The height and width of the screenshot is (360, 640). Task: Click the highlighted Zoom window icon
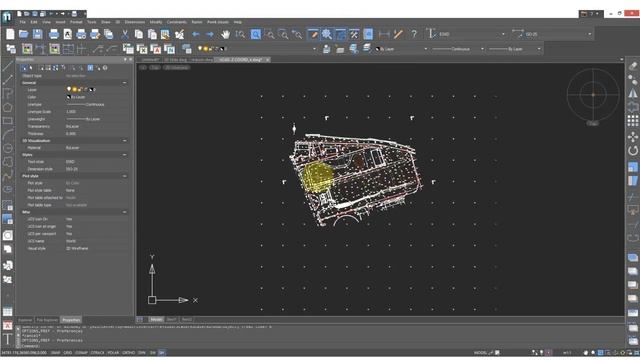pos(256,34)
